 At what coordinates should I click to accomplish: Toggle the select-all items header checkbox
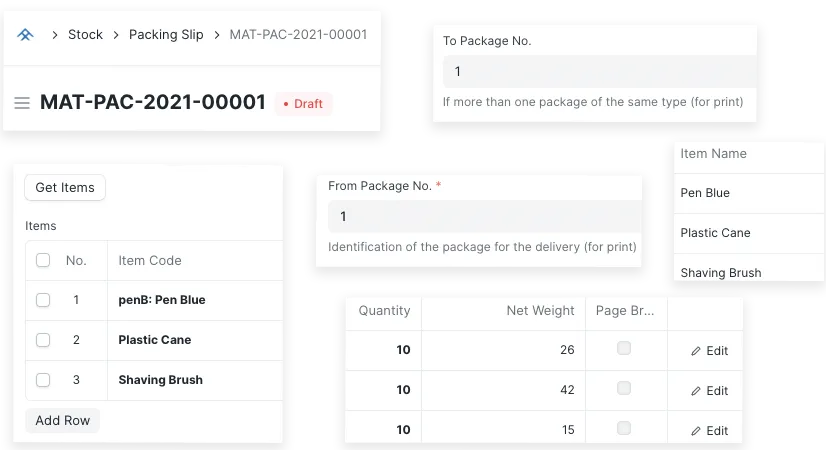43,261
